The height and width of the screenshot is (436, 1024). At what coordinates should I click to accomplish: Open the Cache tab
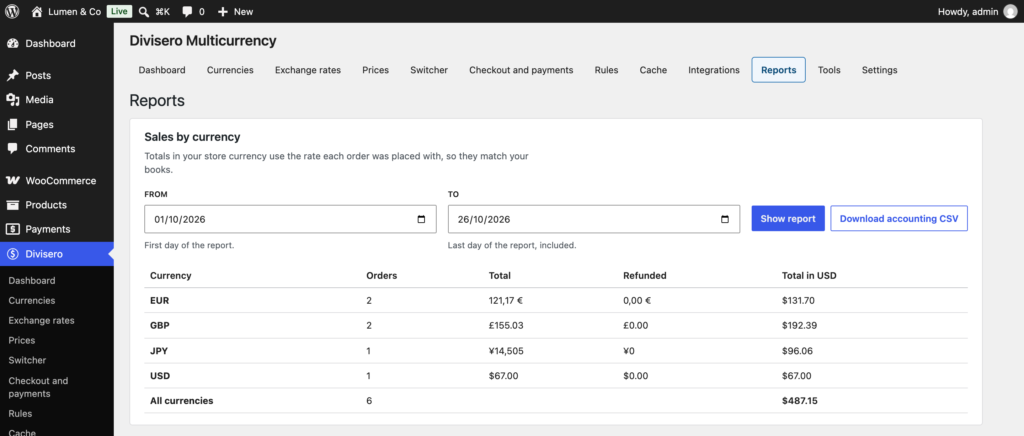(653, 70)
